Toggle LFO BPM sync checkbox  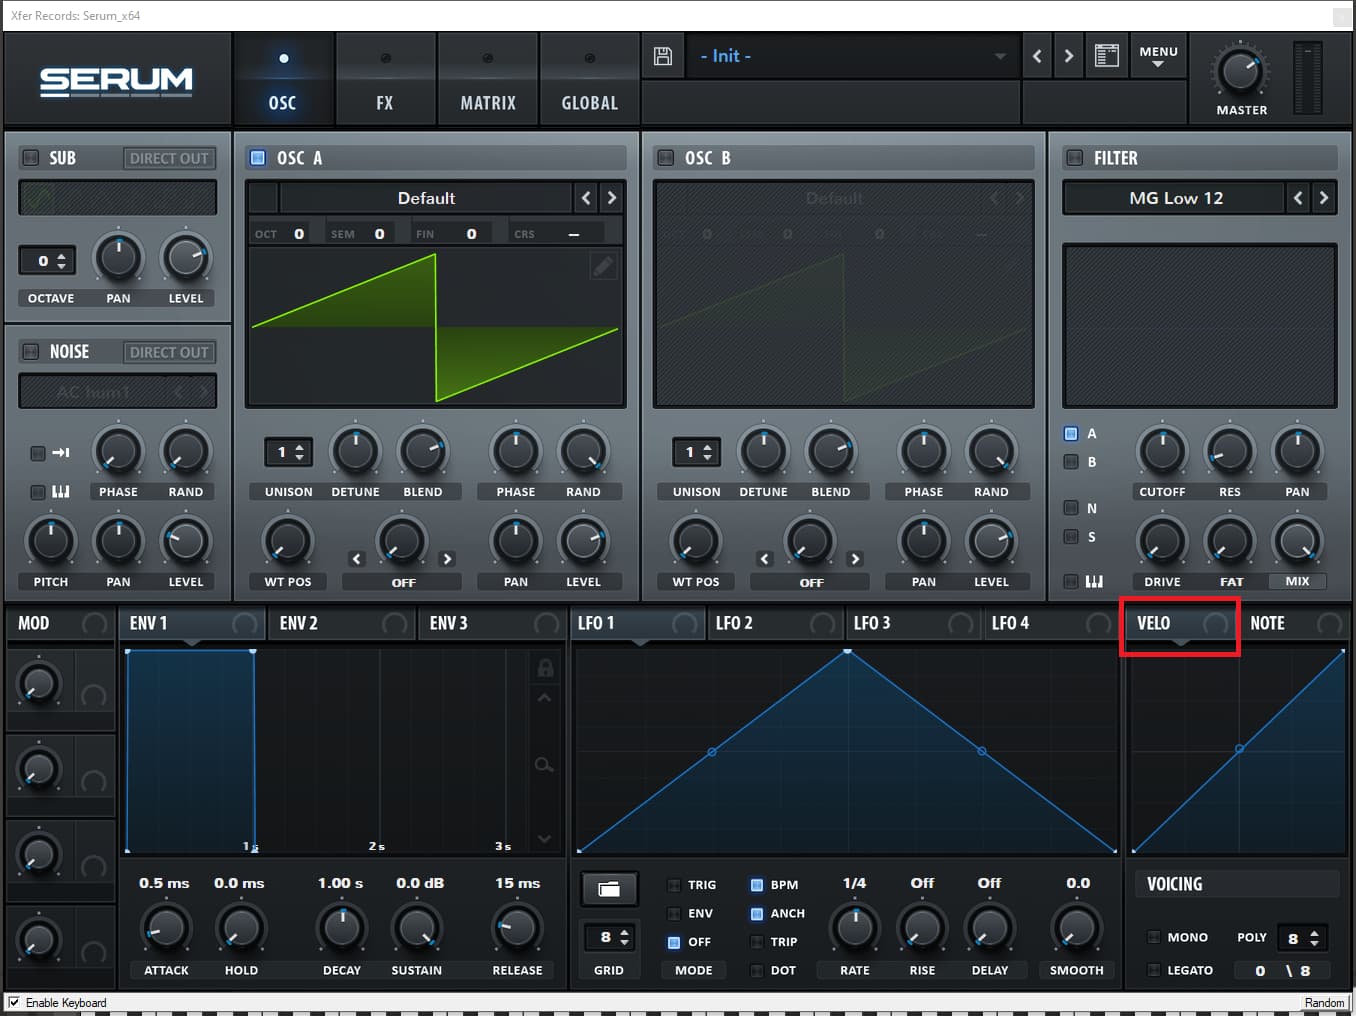pyautogui.click(x=757, y=885)
